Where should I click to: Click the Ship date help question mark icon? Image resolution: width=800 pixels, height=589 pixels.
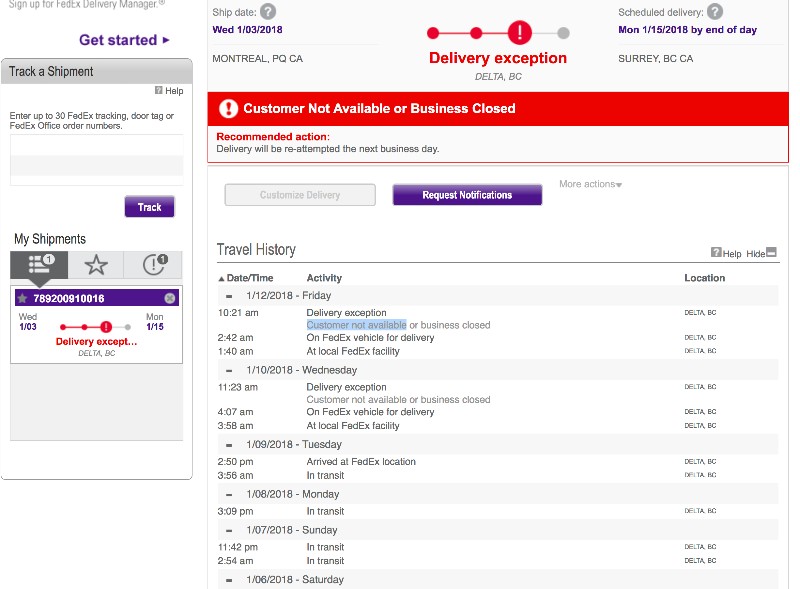tap(268, 11)
